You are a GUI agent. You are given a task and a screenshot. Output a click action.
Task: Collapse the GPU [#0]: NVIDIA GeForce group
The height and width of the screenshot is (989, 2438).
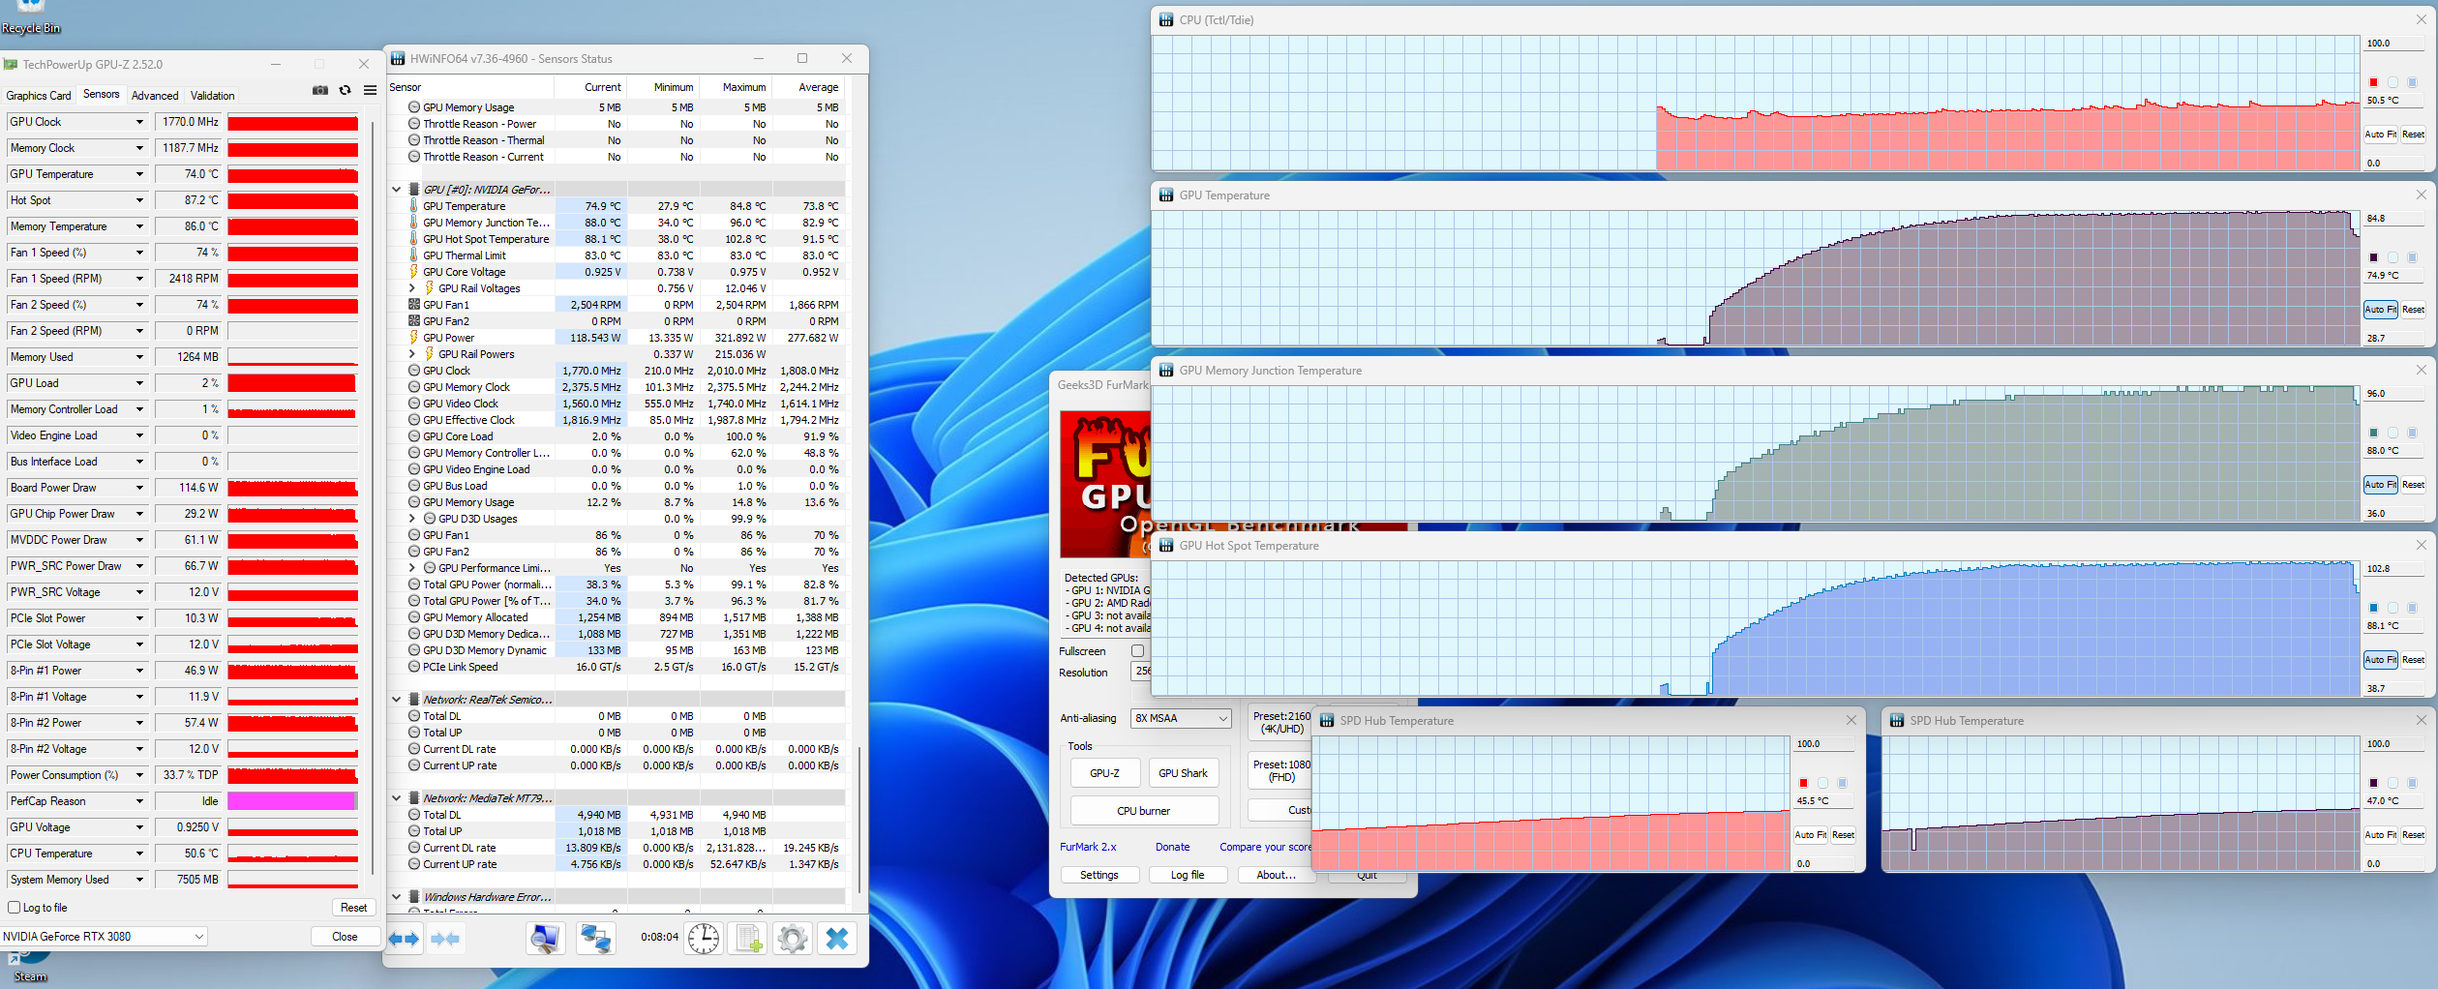click(x=397, y=190)
